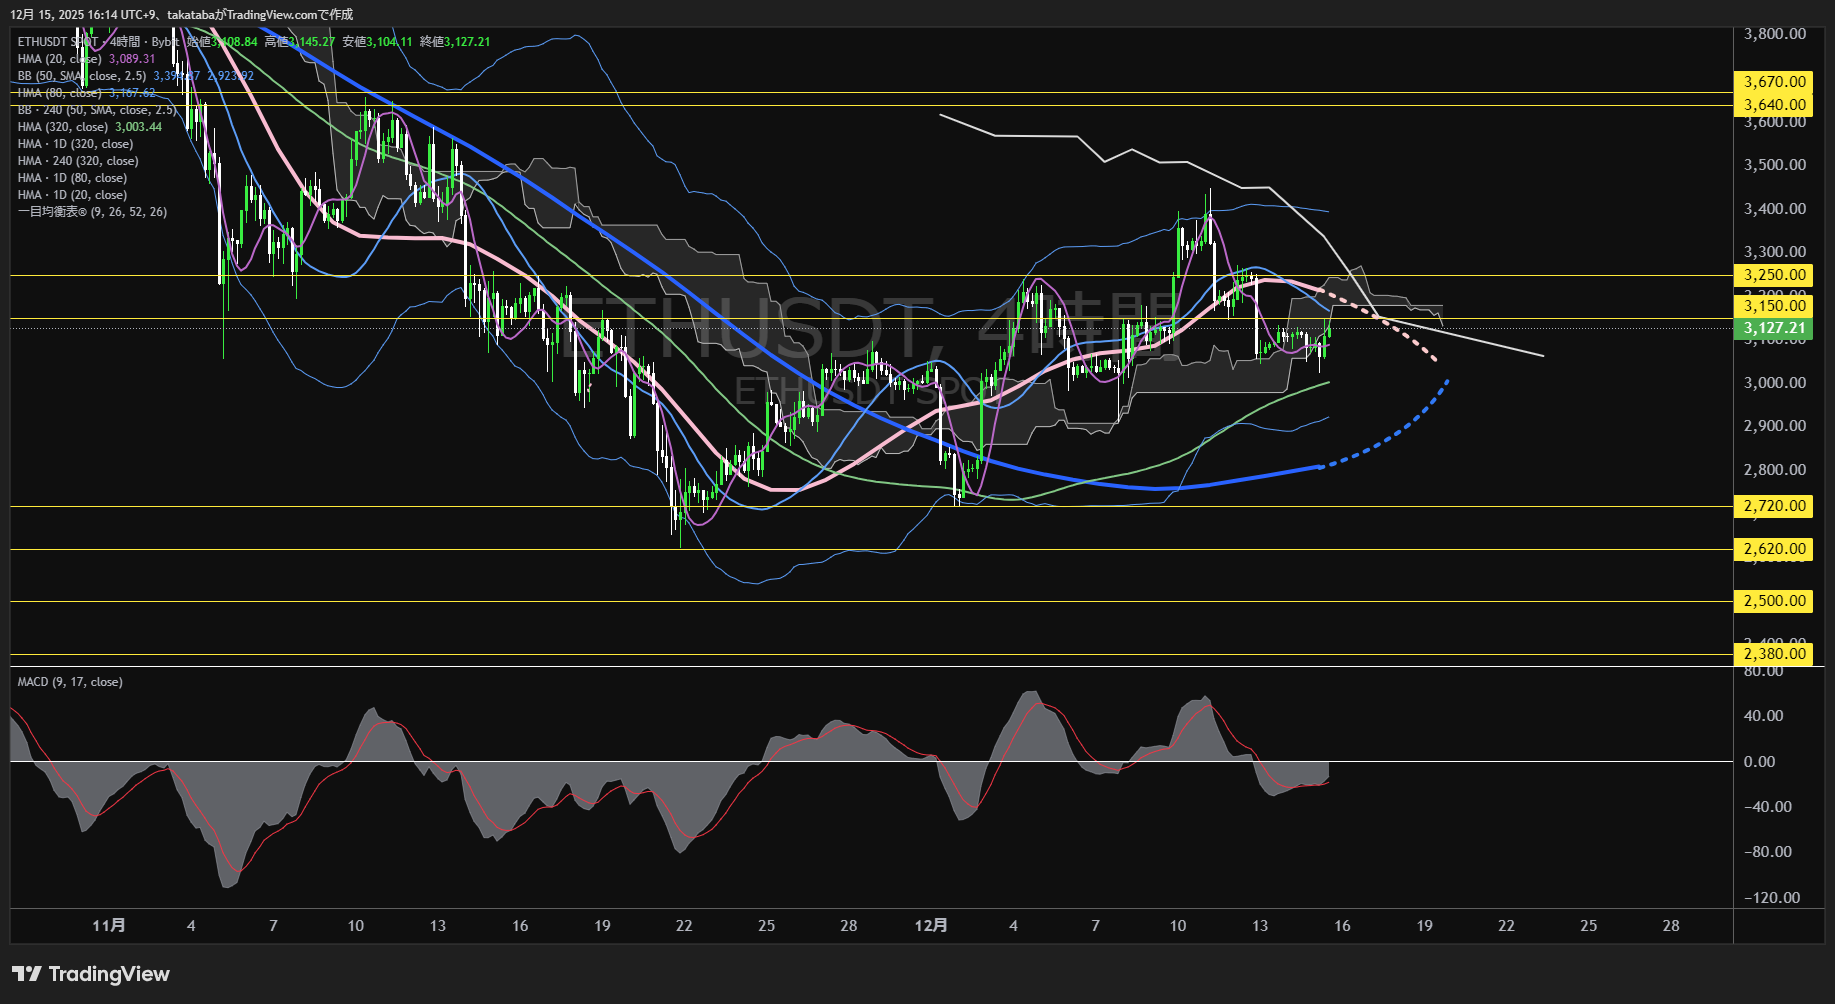1835x1004 pixels.
Task: Click the yellow 2,380.00 price level tag
Action: tap(1774, 654)
